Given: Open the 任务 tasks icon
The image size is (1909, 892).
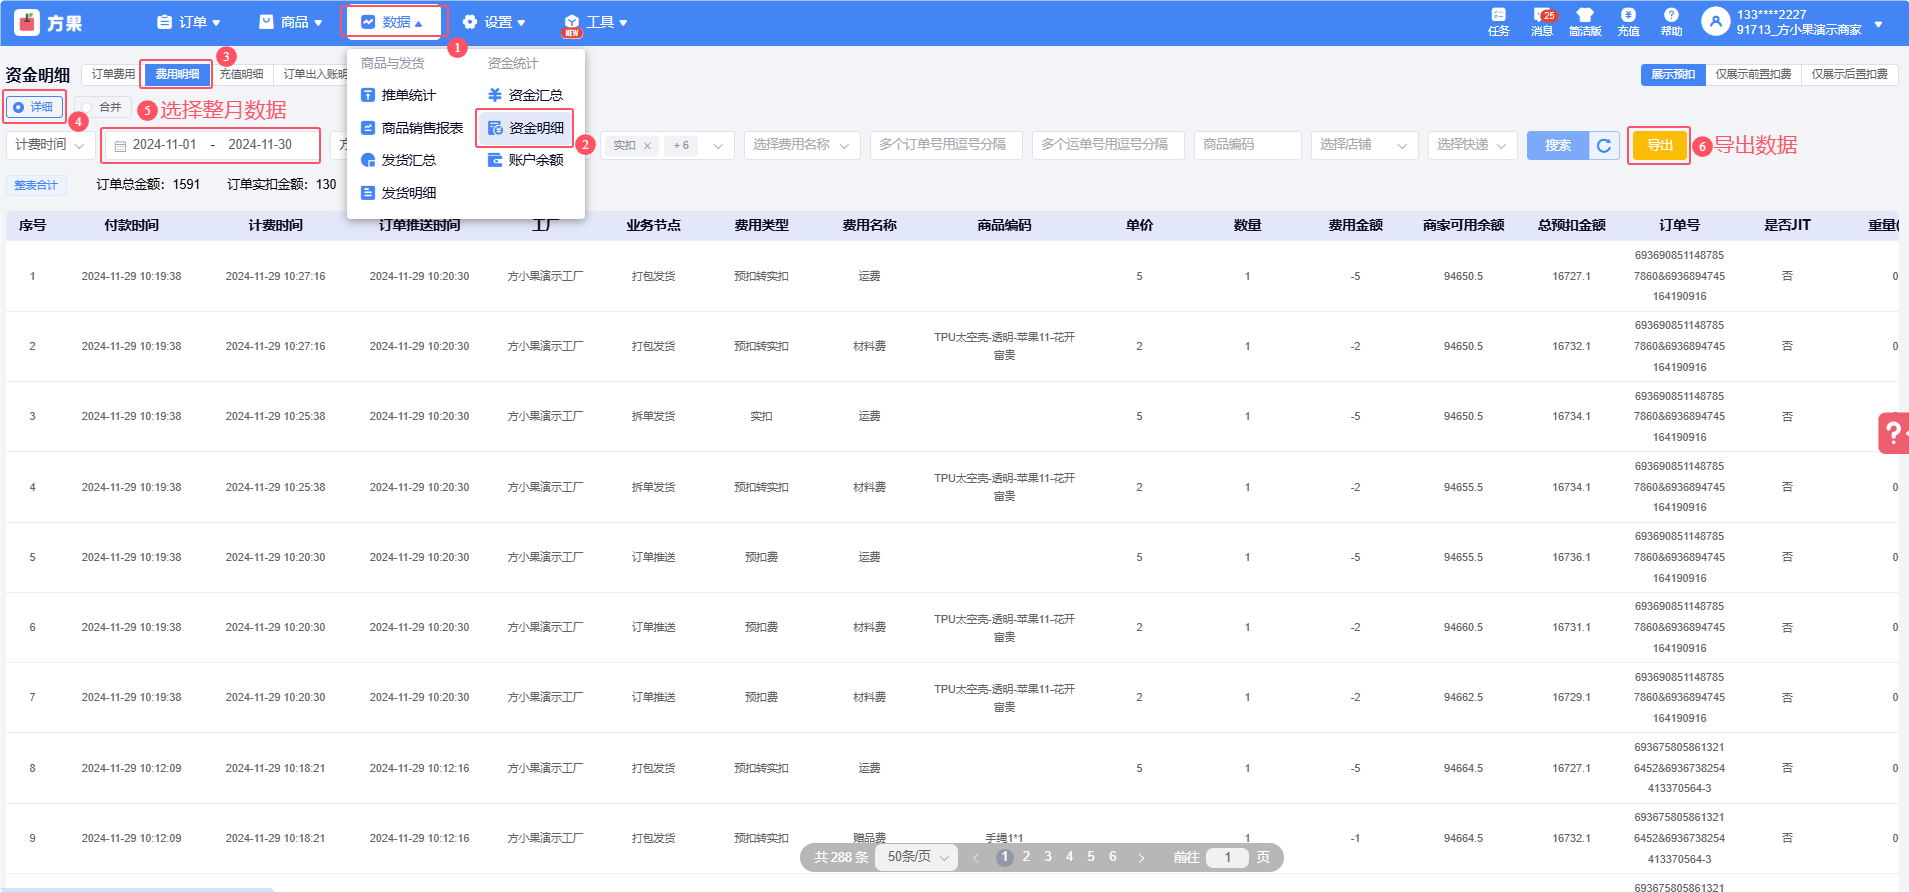Looking at the screenshot, I should coord(1498,21).
